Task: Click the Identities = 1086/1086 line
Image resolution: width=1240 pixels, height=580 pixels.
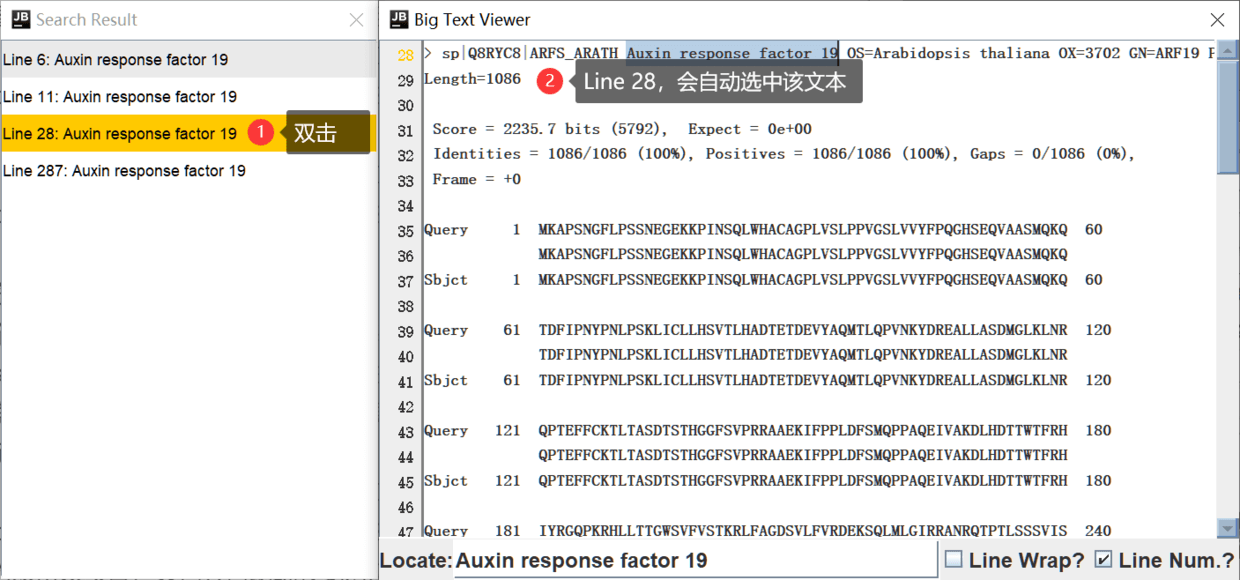Action: (x=784, y=154)
